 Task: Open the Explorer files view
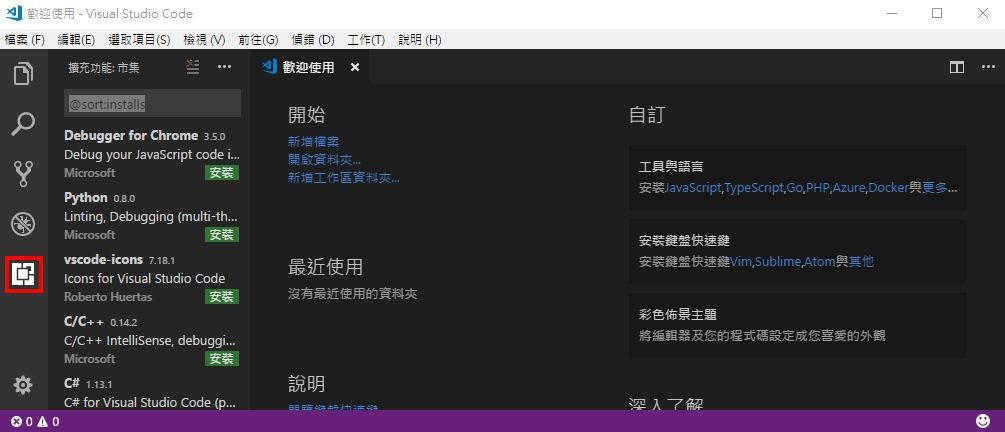(23, 74)
